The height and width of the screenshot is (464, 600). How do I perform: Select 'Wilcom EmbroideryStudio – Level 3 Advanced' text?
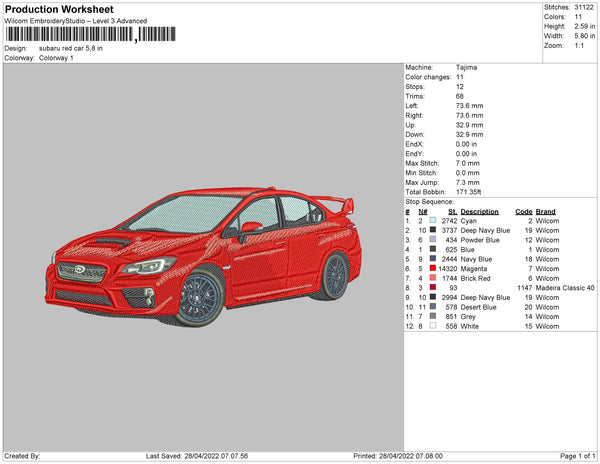point(76,21)
